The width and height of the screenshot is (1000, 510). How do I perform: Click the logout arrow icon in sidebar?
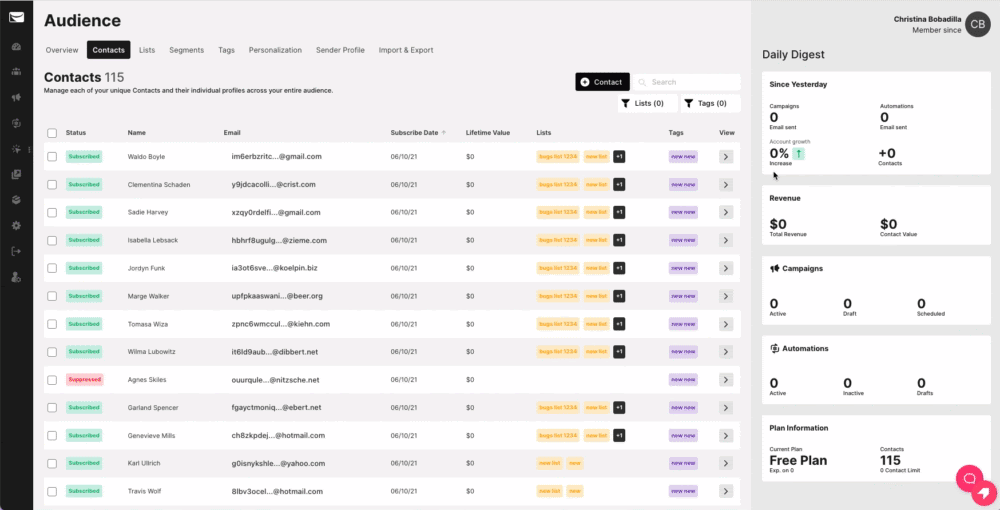pyautogui.click(x=16, y=251)
